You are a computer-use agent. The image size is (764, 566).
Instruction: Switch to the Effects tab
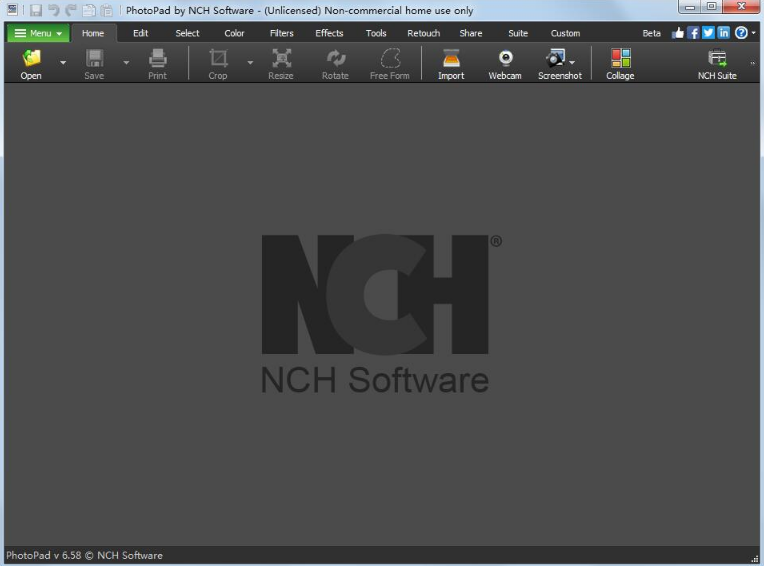point(329,33)
